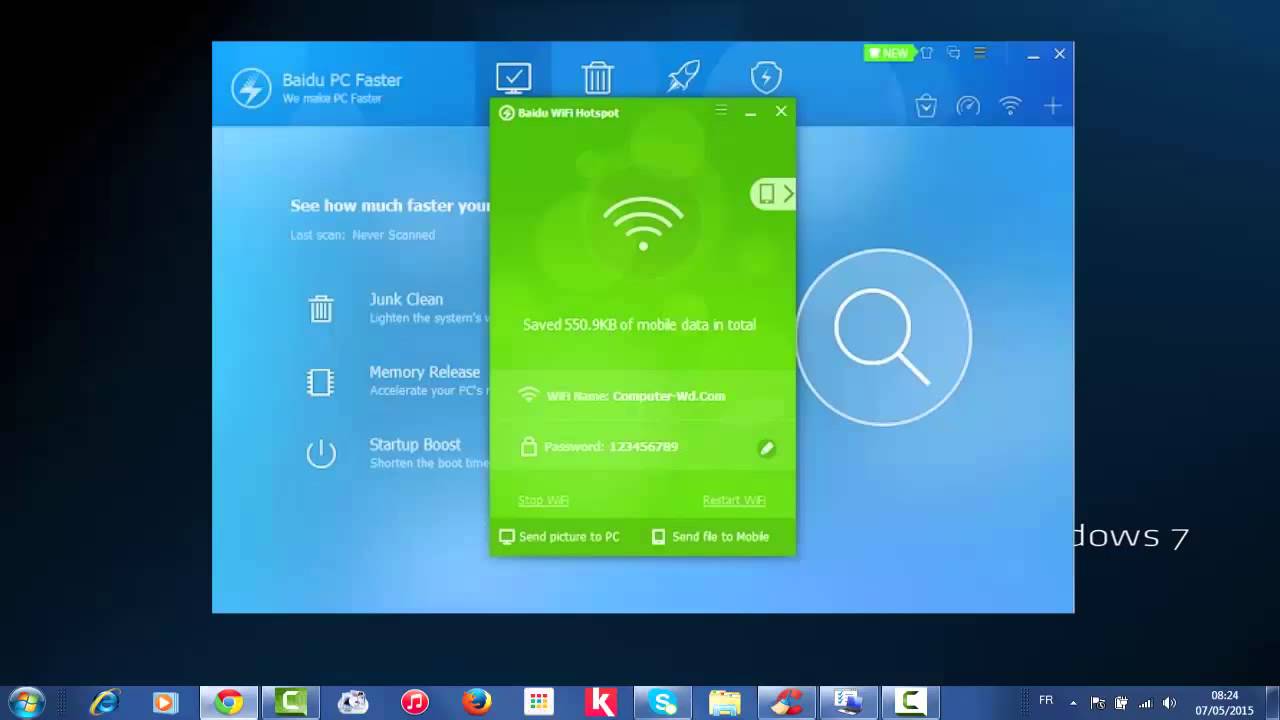Screen dimensions: 1280x720
Task: Click the Stop WiFi link
Action: pos(543,500)
